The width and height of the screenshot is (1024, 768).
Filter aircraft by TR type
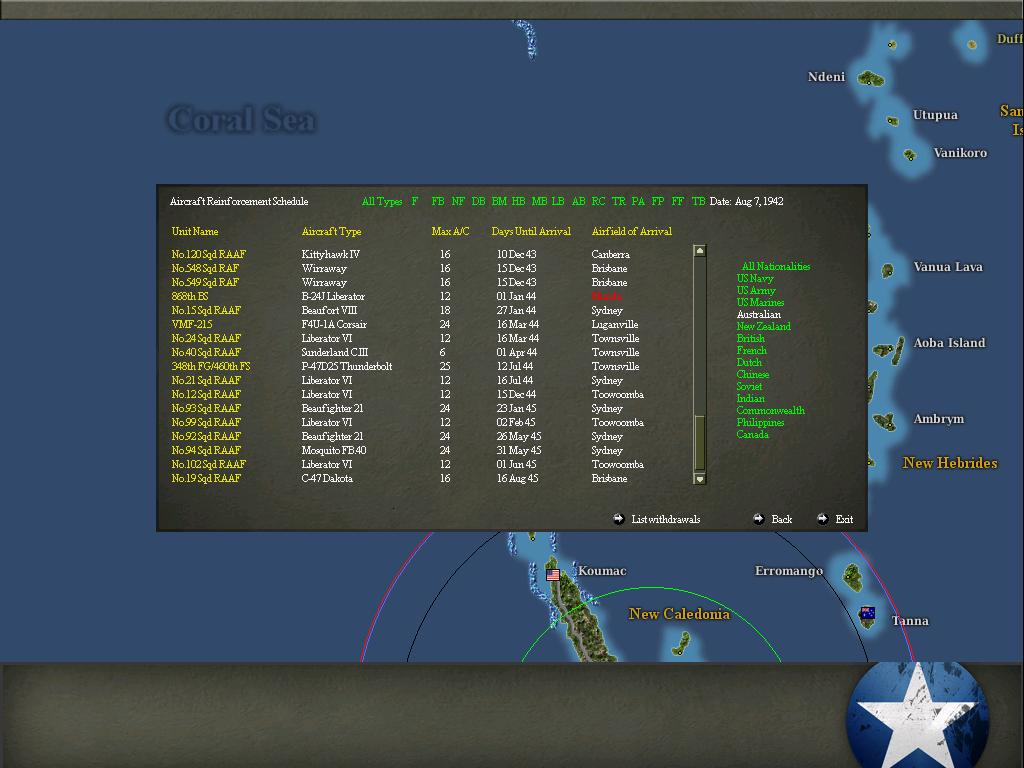(x=618, y=201)
